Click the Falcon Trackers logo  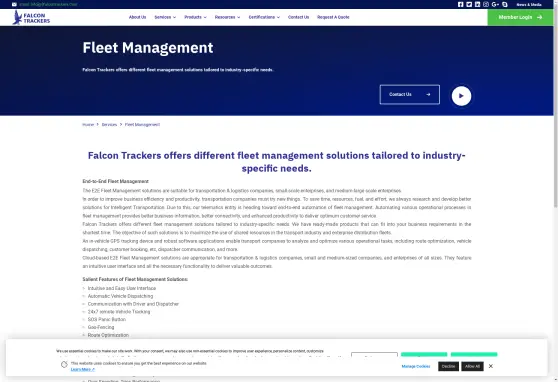[31, 17]
